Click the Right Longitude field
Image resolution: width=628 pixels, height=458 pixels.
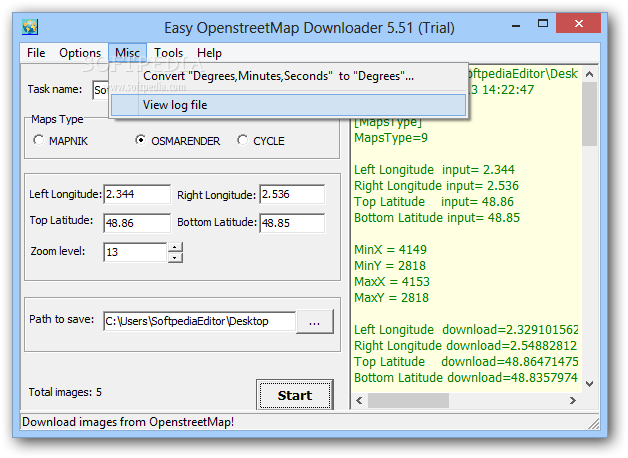click(292, 194)
